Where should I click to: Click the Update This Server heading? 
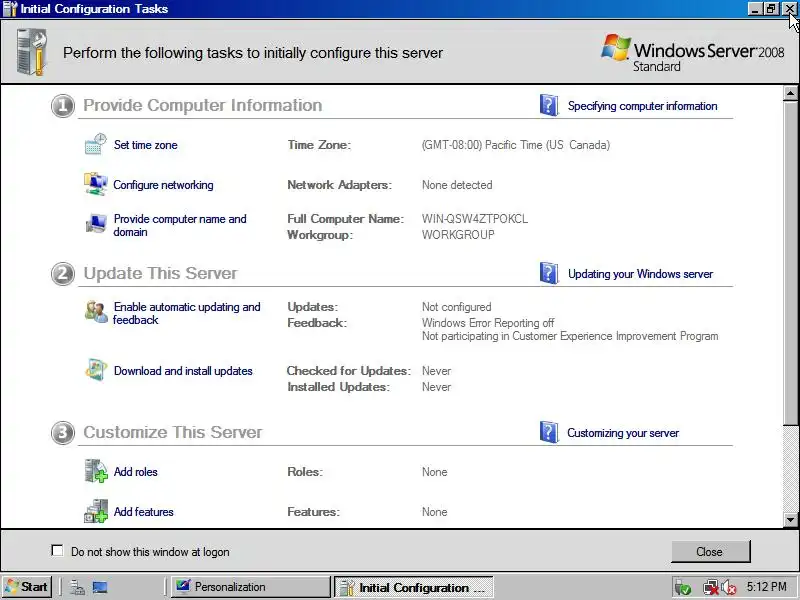(x=160, y=273)
